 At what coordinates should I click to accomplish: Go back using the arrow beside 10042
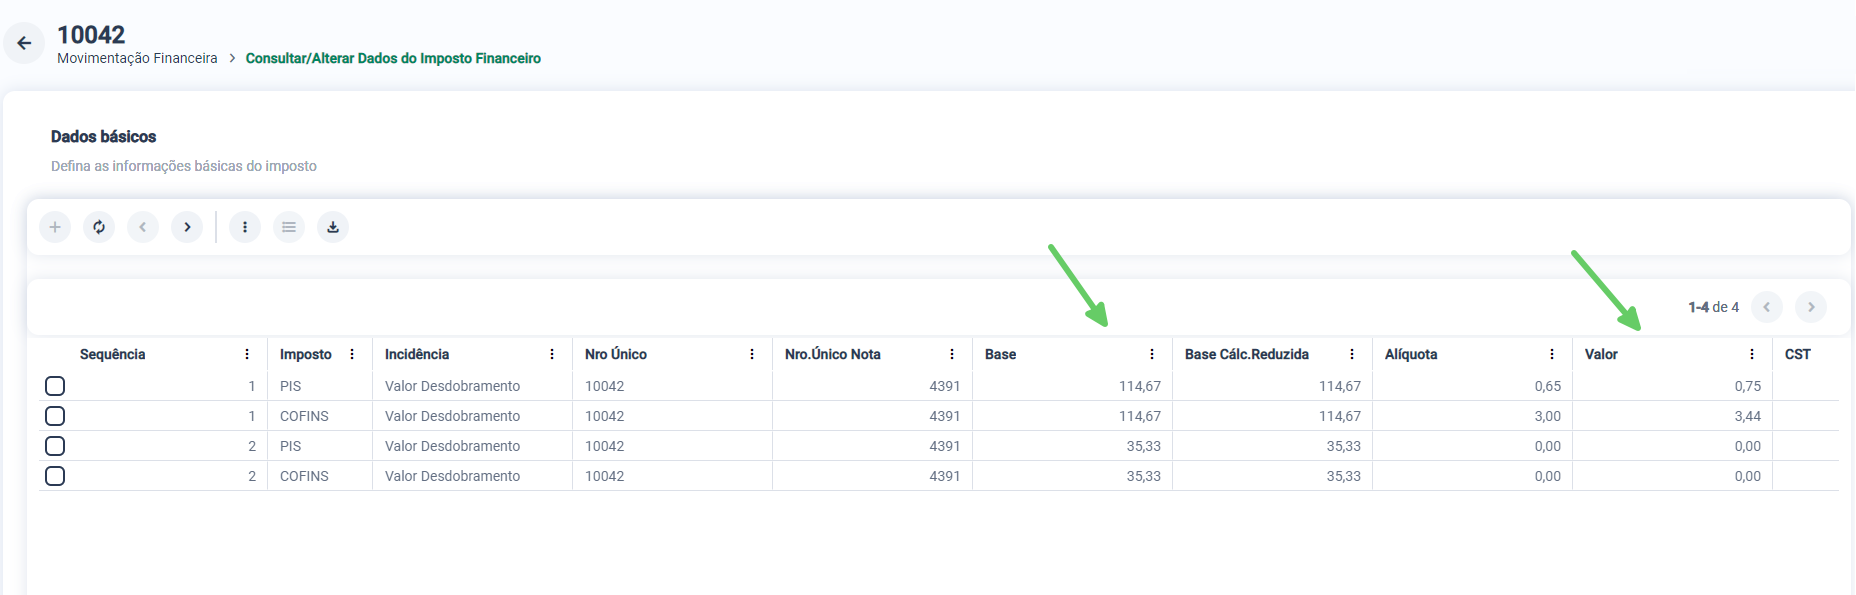click(x=24, y=43)
